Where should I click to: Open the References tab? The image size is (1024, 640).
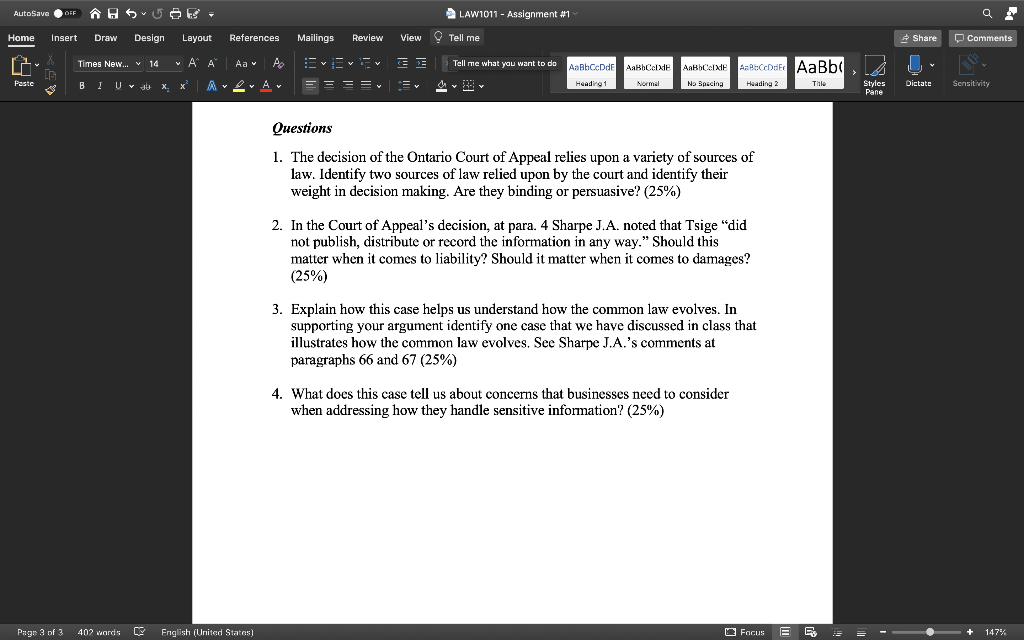pyautogui.click(x=254, y=38)
